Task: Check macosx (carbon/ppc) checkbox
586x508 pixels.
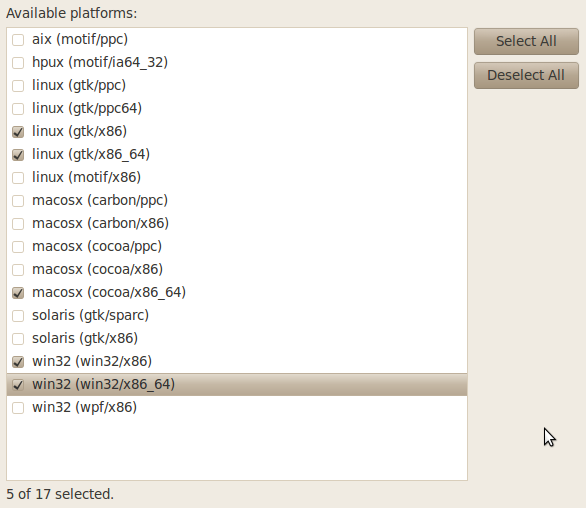Action: (x=18, y=201)
